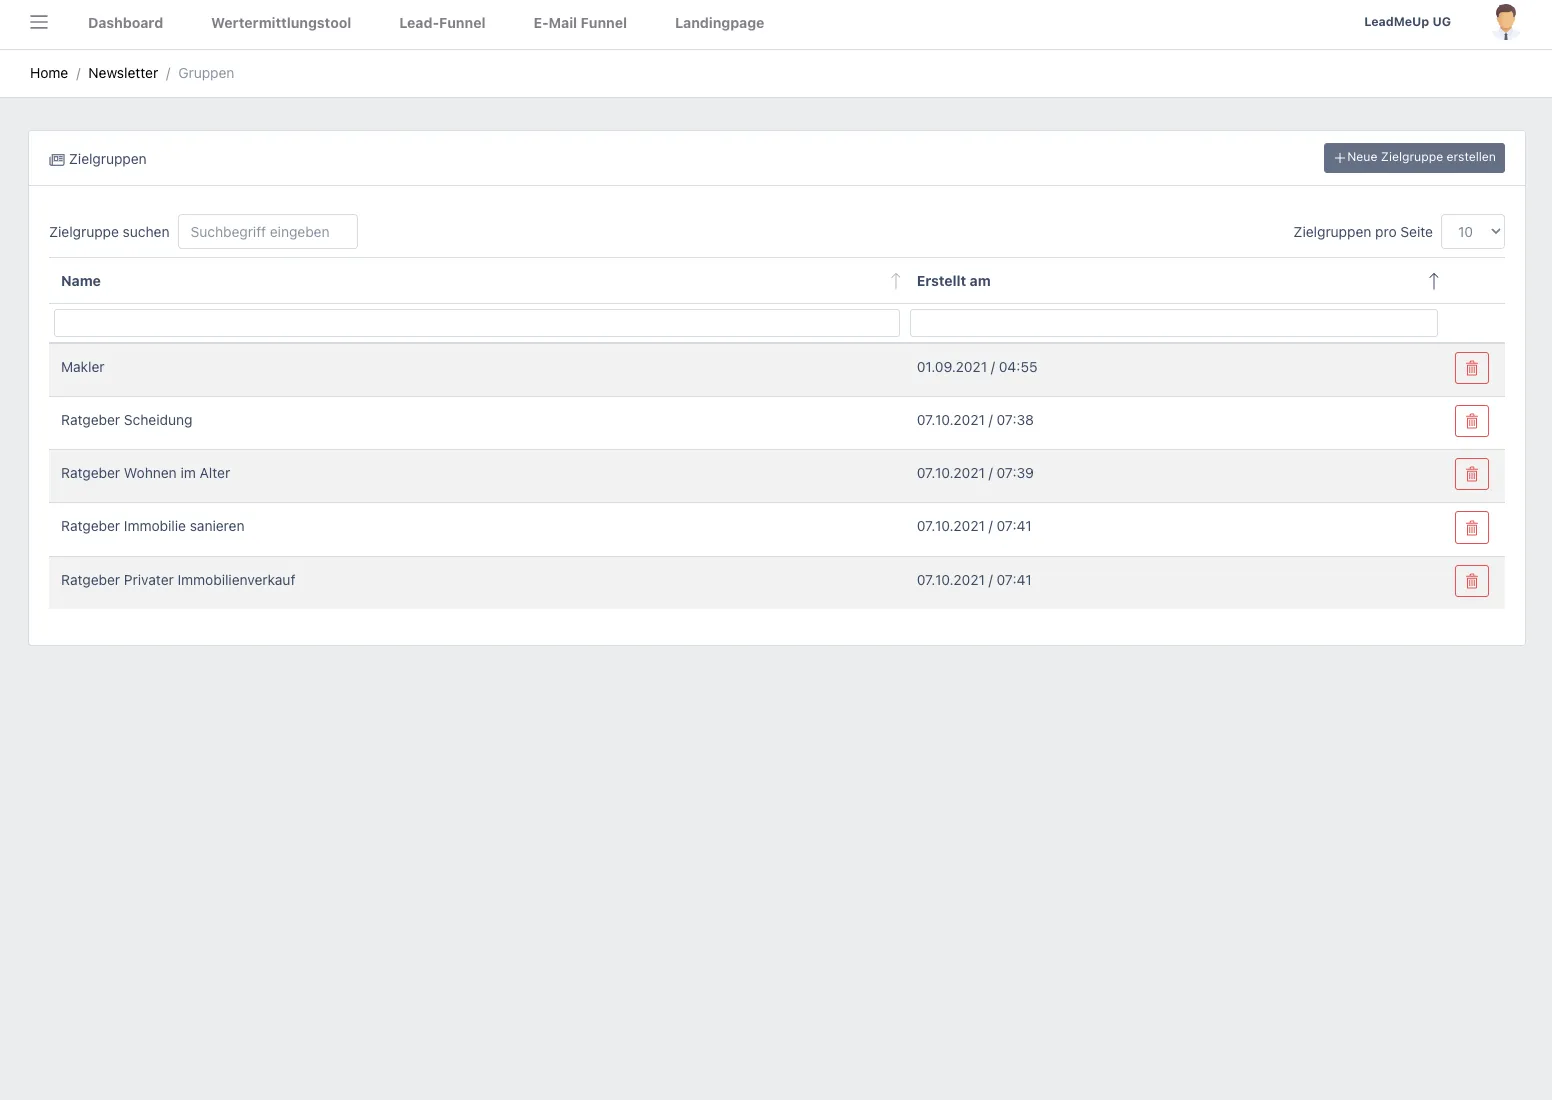Viewport: 1552px width, 1100px height.
Task: Click the Name column filter field
Action: (476, 323)
